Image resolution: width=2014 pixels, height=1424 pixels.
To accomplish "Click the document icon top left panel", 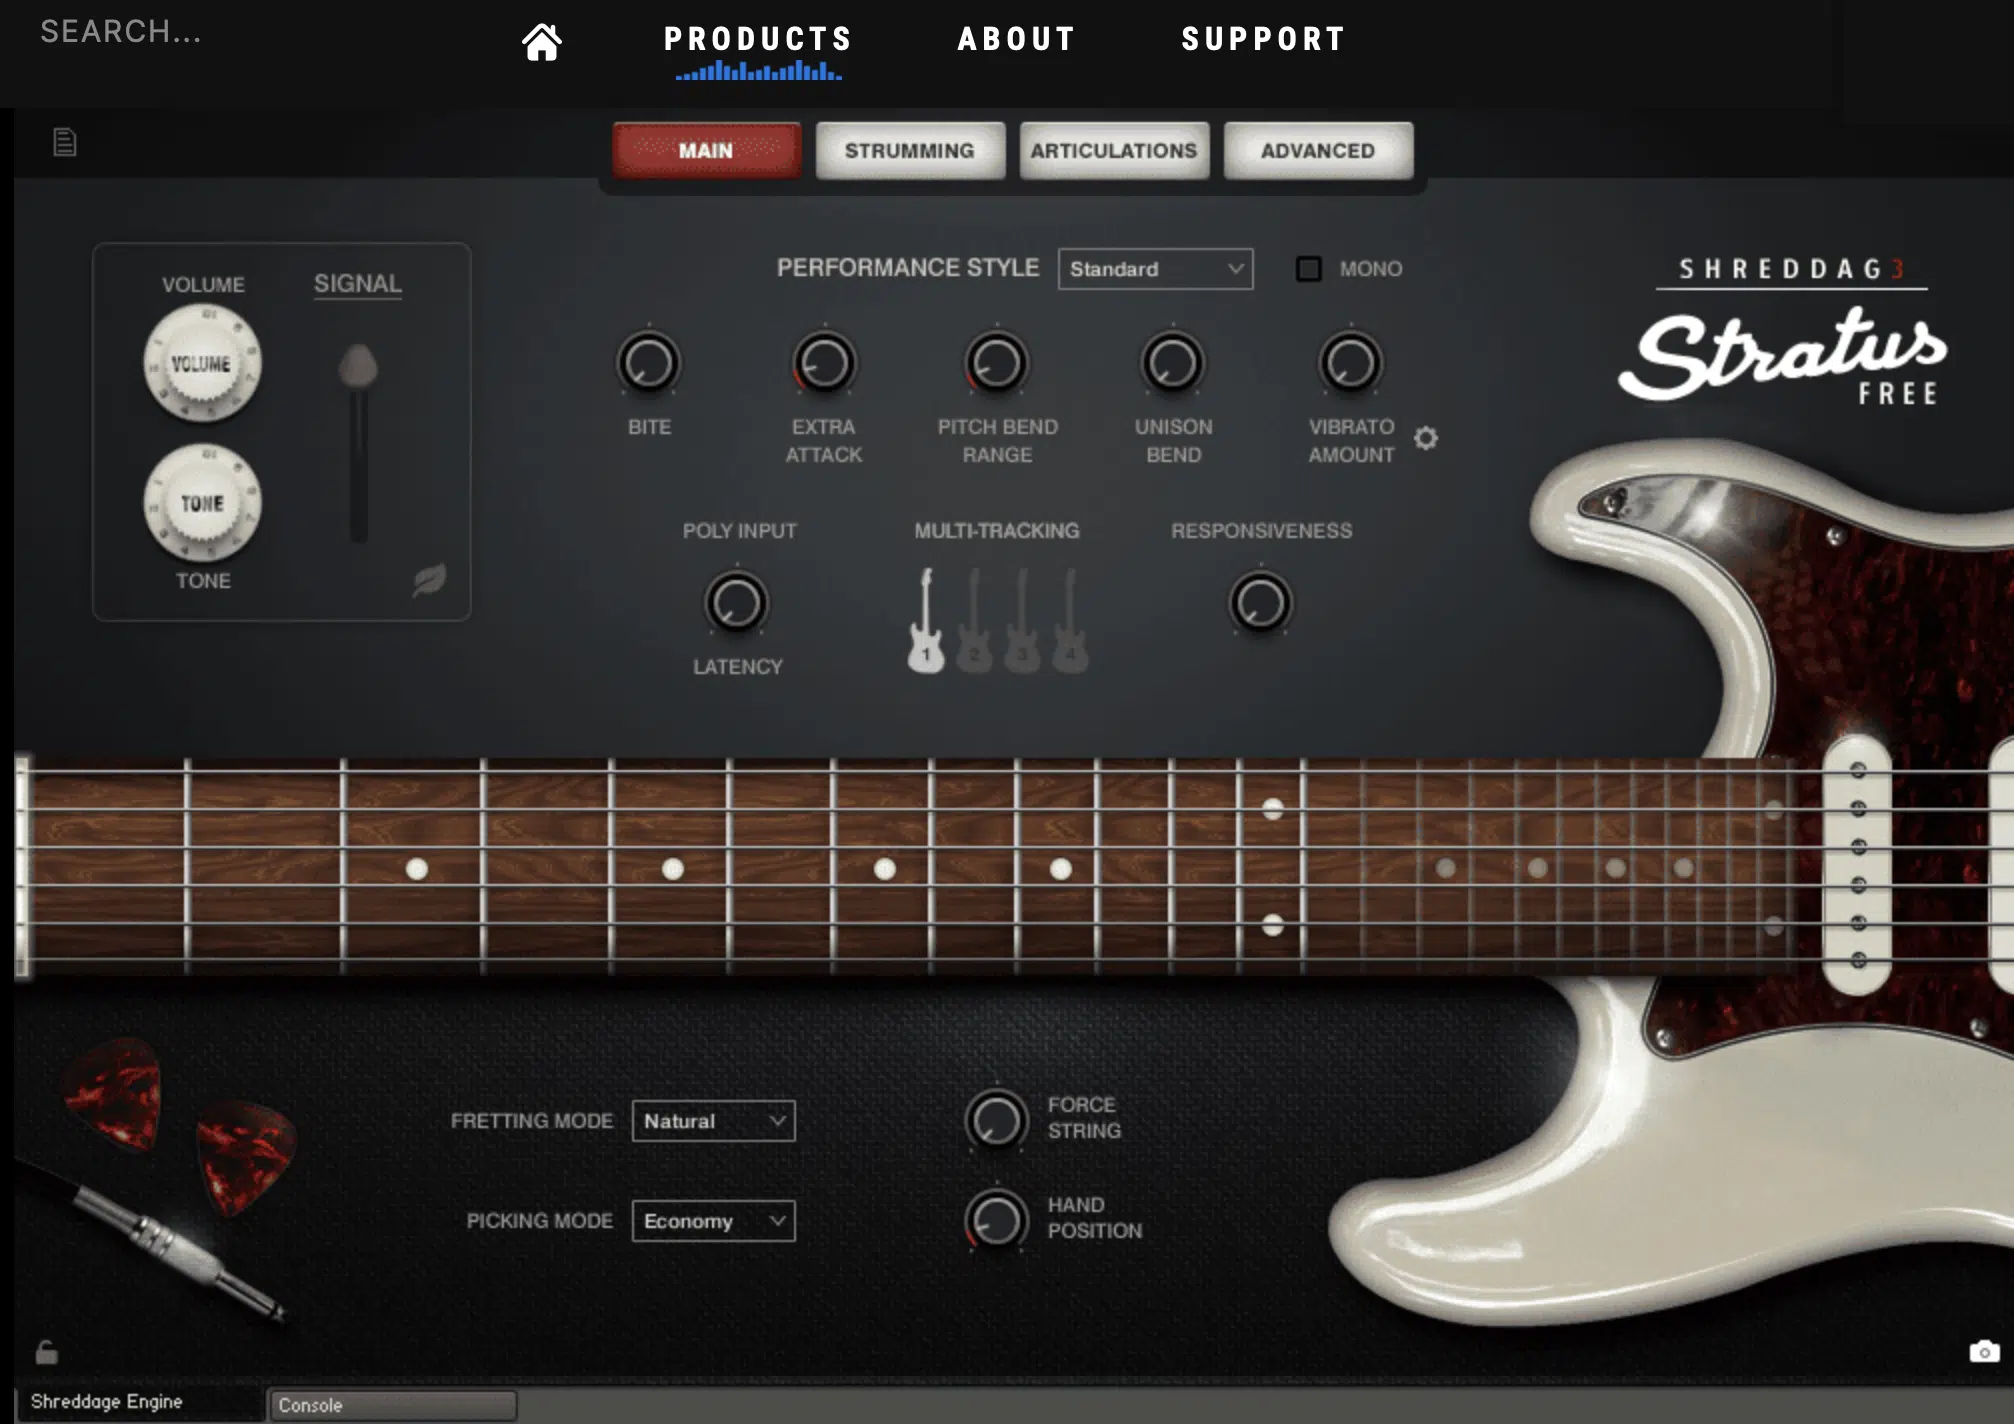I will 65,140.
